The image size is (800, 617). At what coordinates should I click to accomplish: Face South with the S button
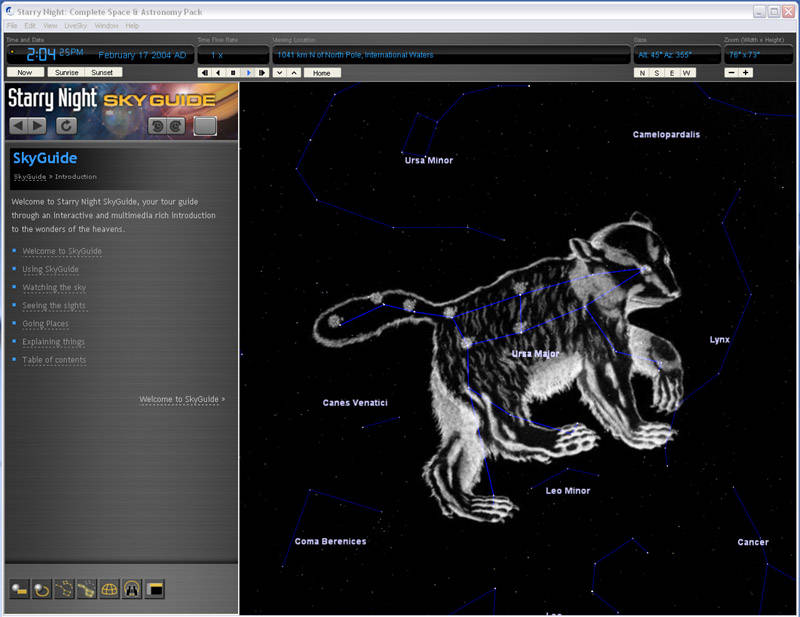coord(657,73)
